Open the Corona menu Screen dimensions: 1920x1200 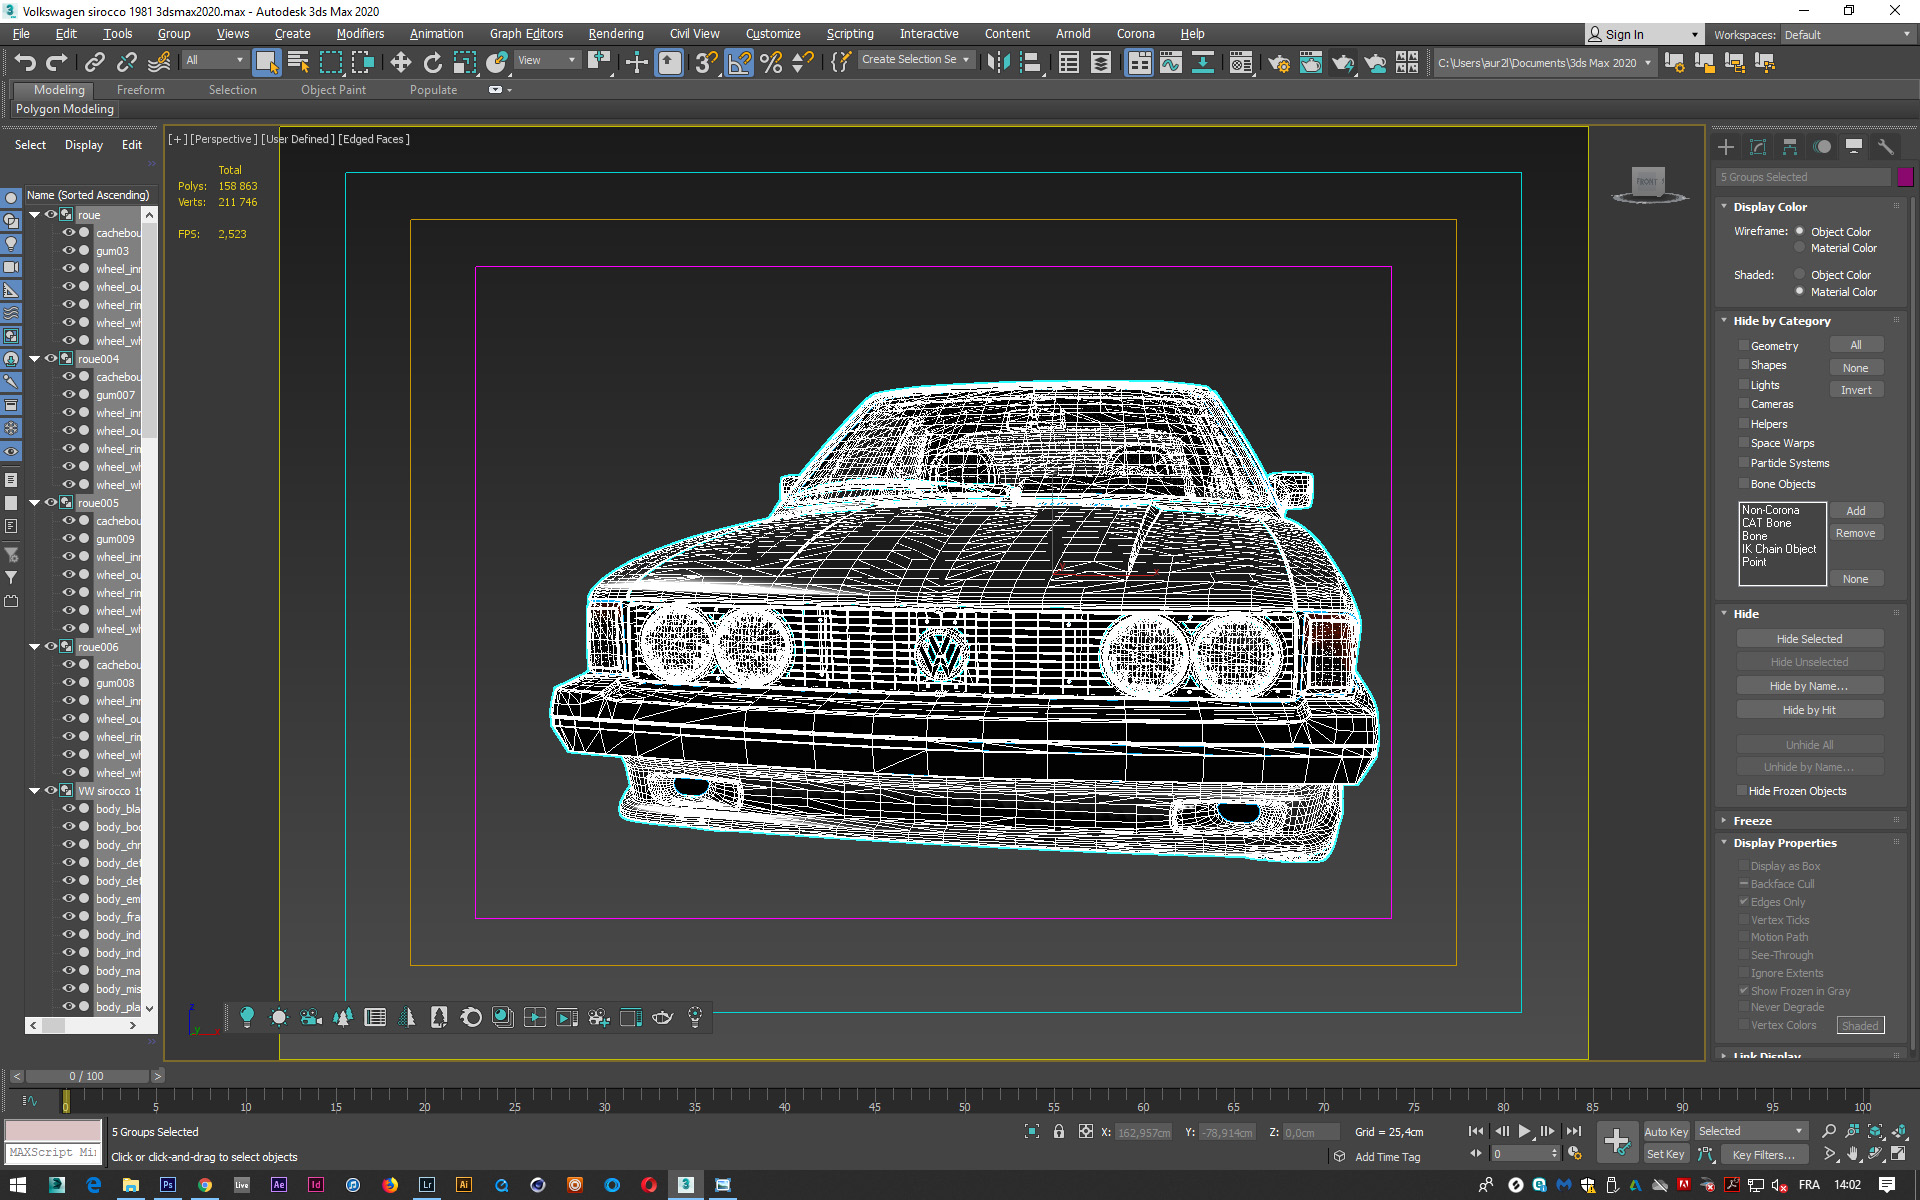[x=1135, y=34]
